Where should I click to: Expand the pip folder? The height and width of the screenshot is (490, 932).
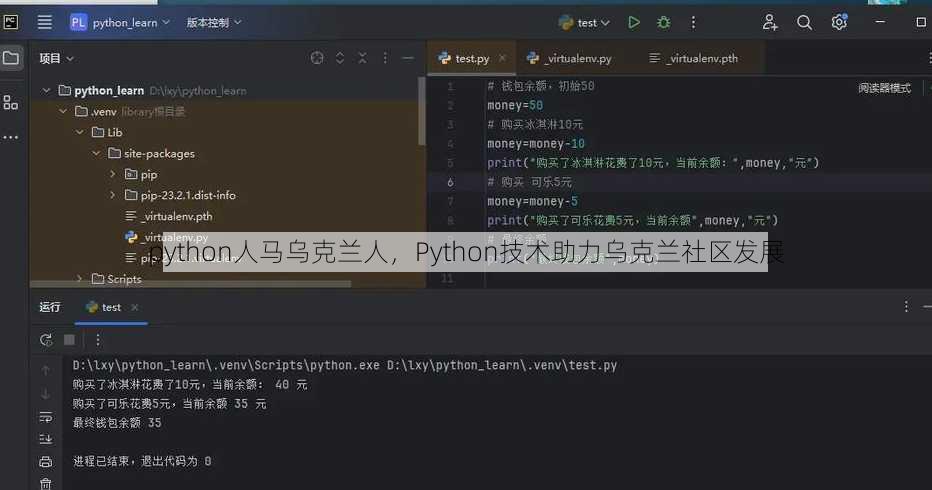(x=113, y=174)
